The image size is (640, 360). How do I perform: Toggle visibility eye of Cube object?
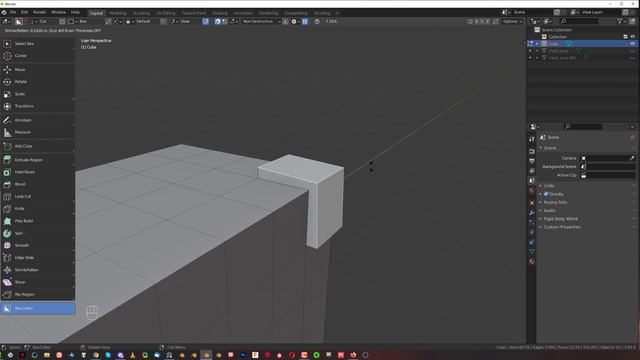click(x=632, y=44)
